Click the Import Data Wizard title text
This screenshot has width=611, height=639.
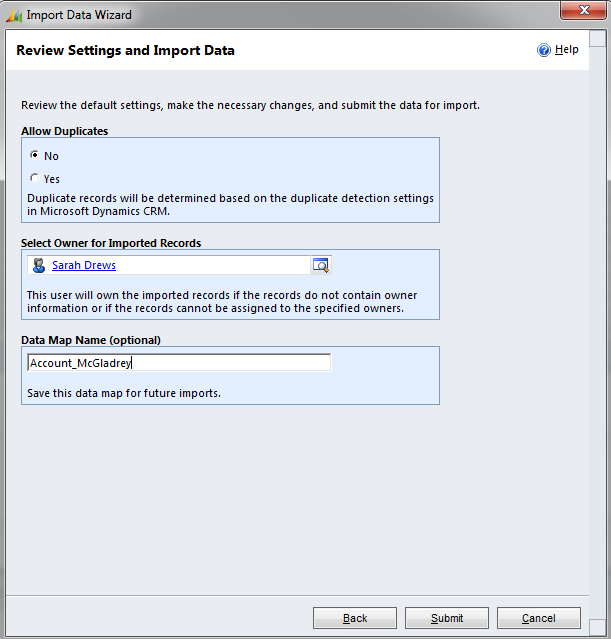pyautogui.click(x=79, y=15)
